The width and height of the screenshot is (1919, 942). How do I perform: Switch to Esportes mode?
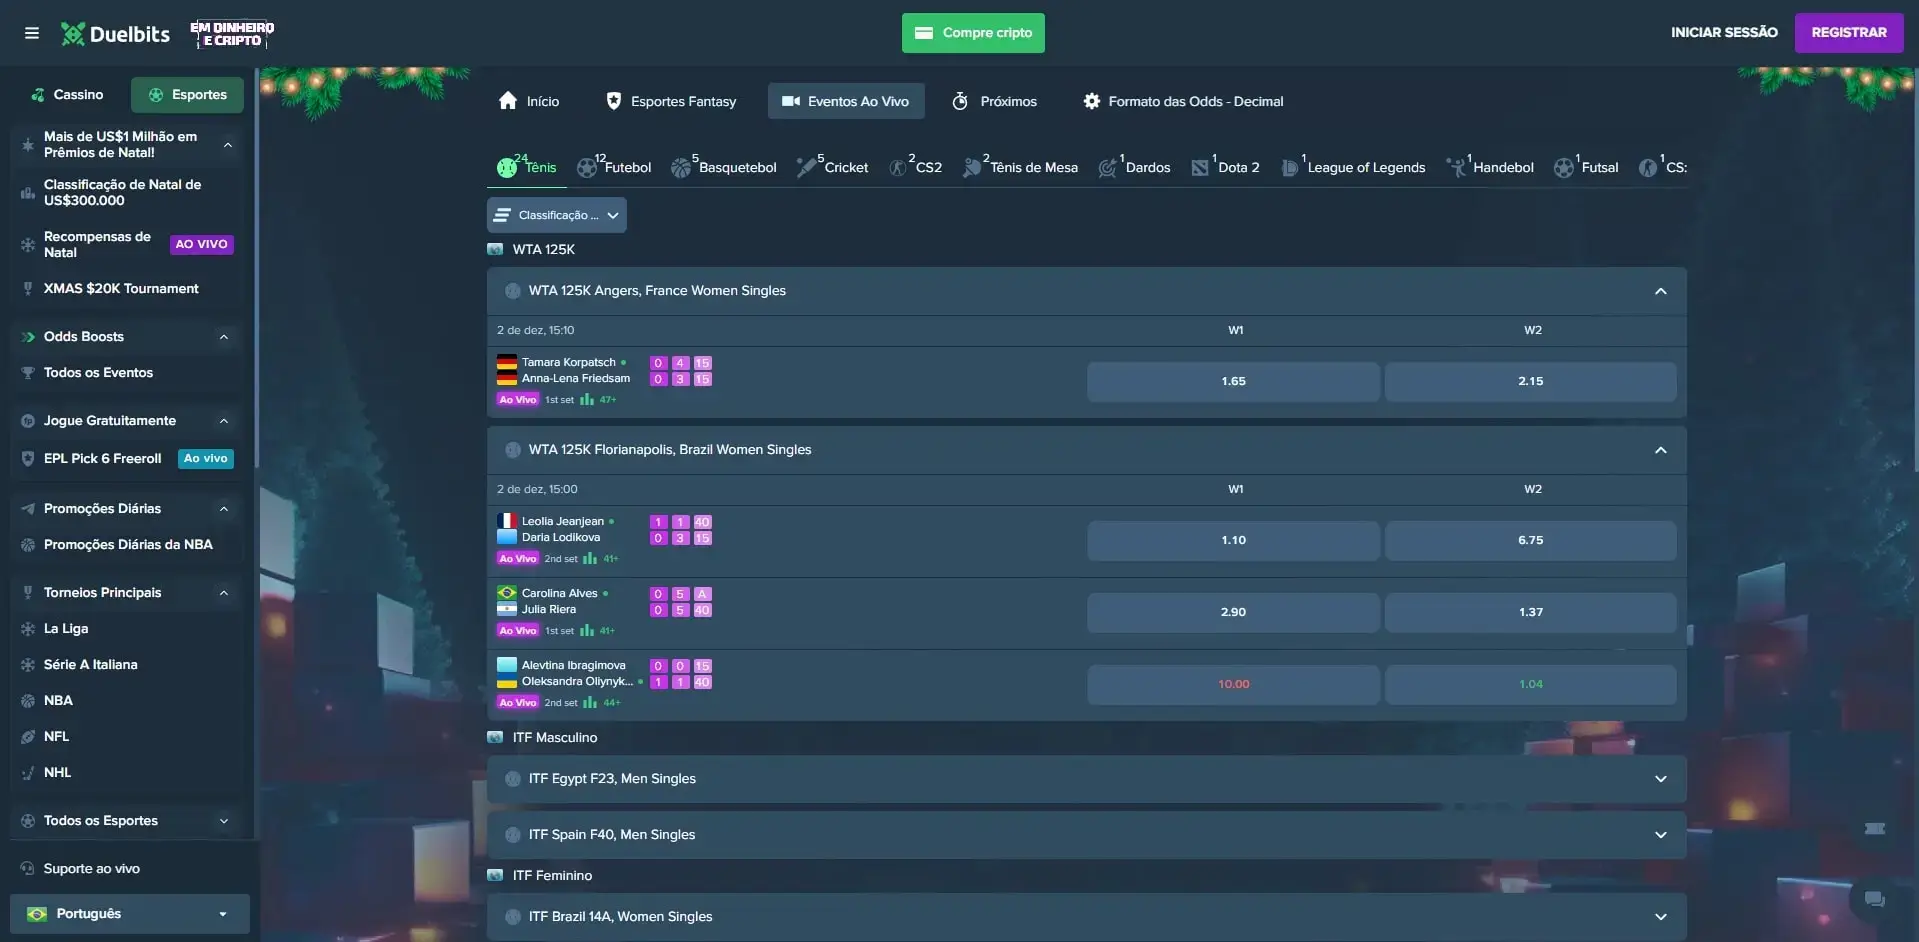[187, 95]
